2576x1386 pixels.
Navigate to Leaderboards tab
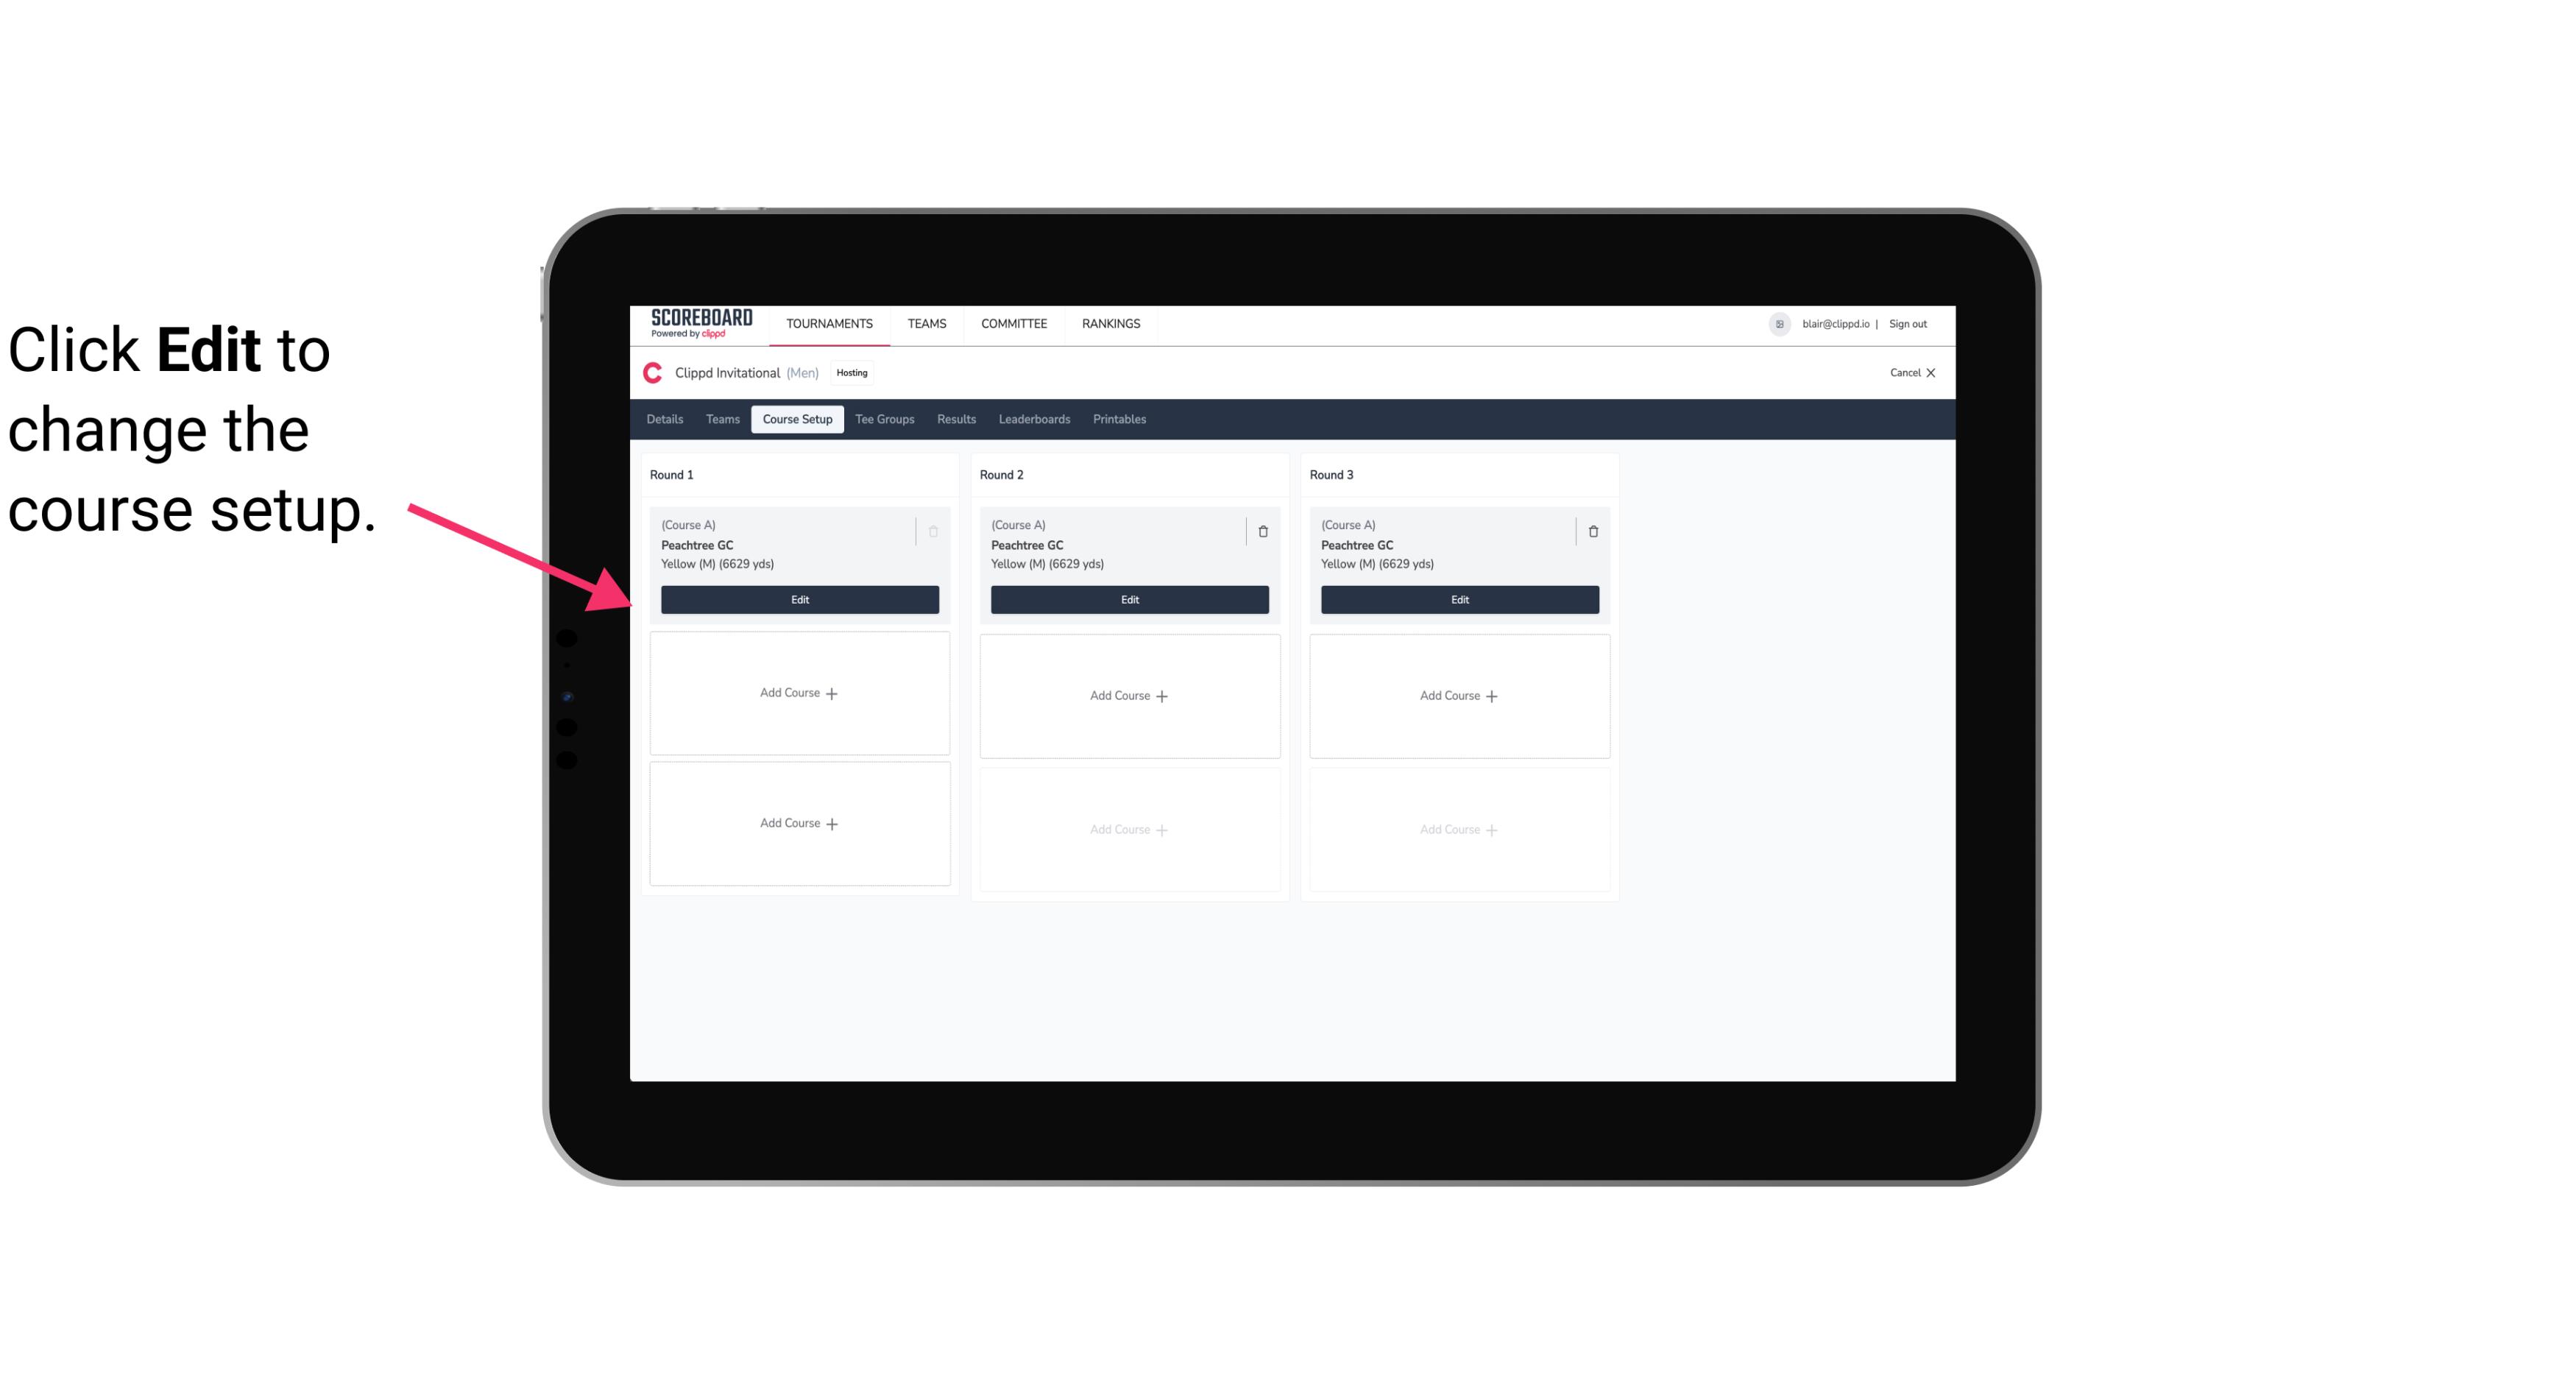coord(1034,420)
